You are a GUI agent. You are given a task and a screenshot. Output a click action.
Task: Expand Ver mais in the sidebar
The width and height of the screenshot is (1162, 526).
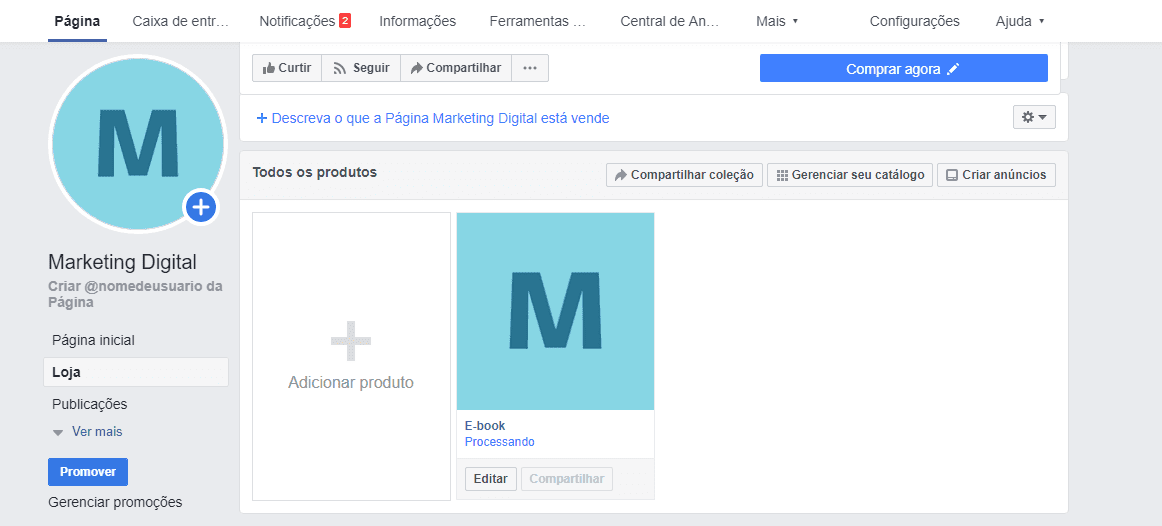(87, 431)
